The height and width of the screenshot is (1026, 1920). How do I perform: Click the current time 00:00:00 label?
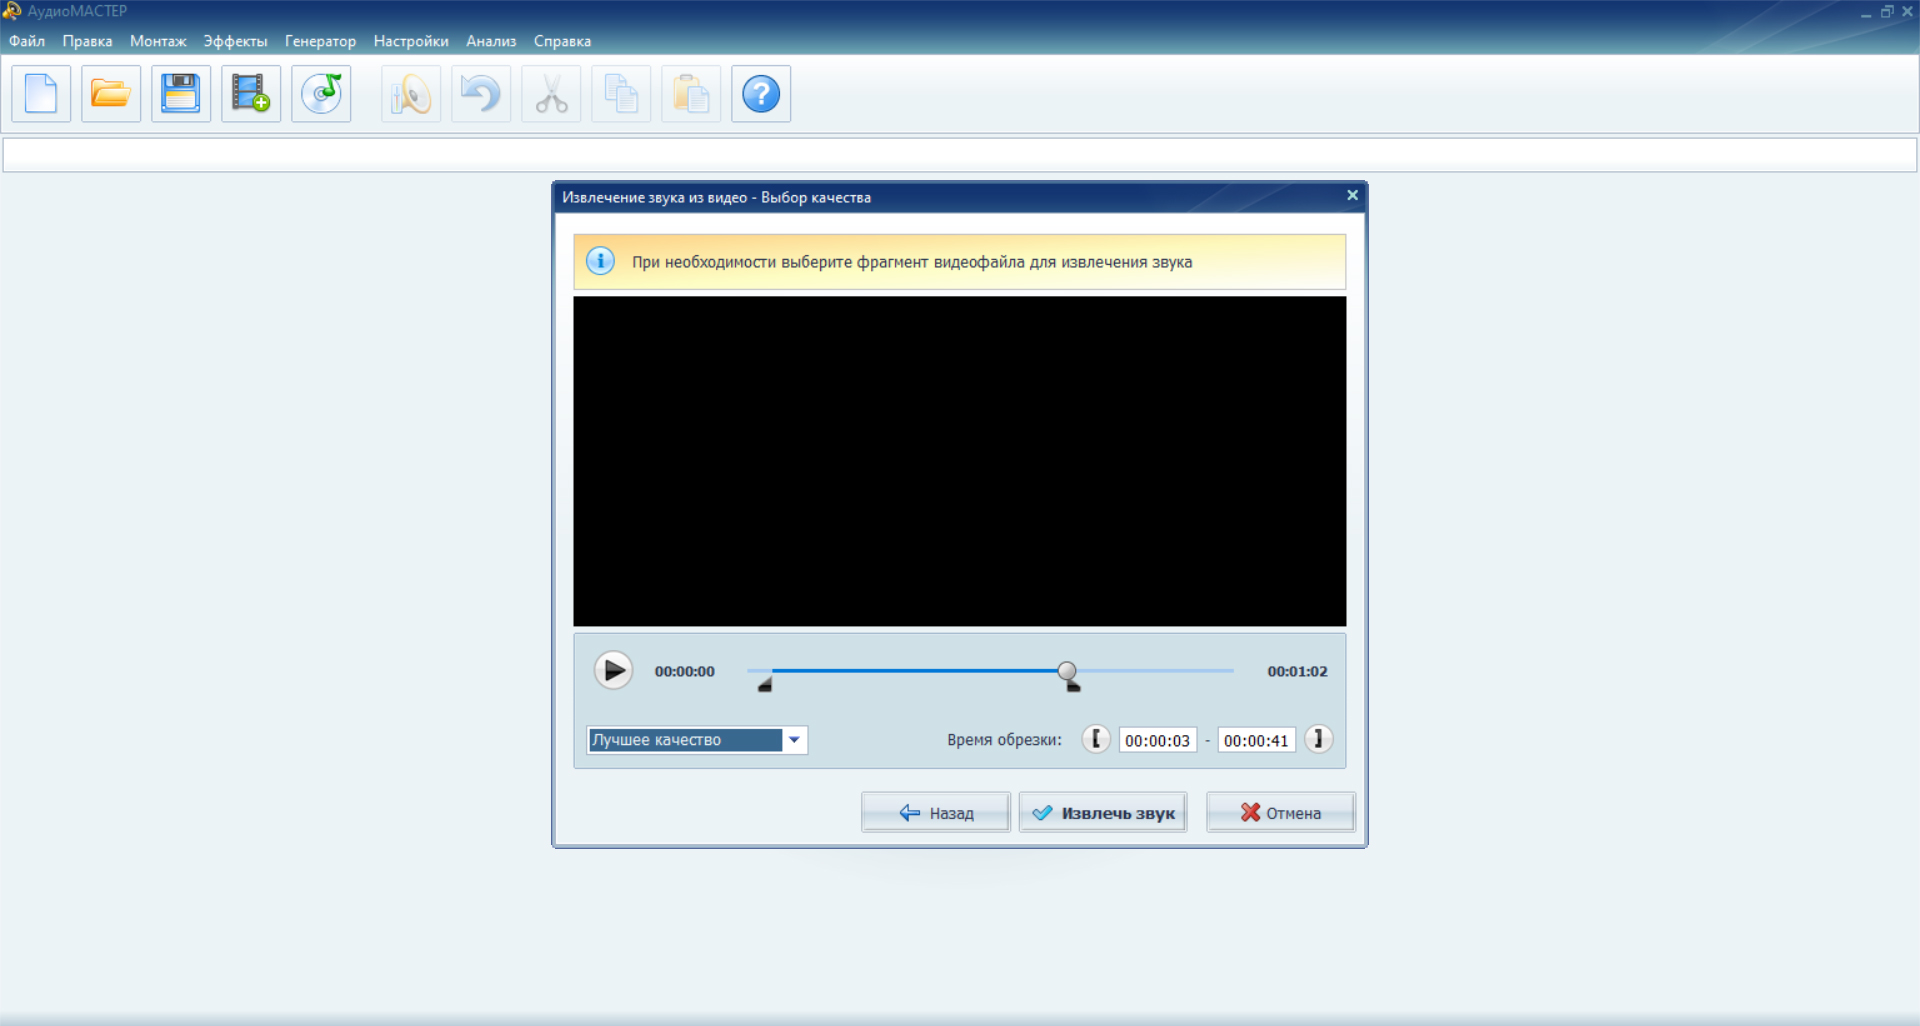tap(685, 671)
